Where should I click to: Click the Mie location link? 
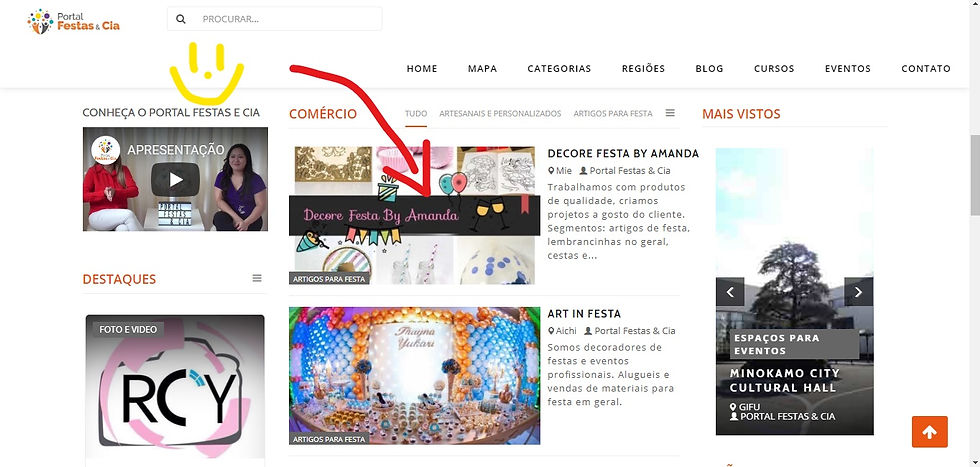click(x=560, y=171)
